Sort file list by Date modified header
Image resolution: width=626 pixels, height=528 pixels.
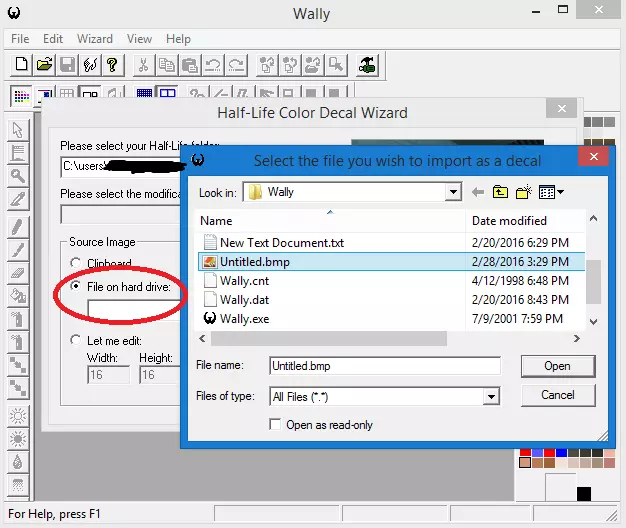coord(525,221)
